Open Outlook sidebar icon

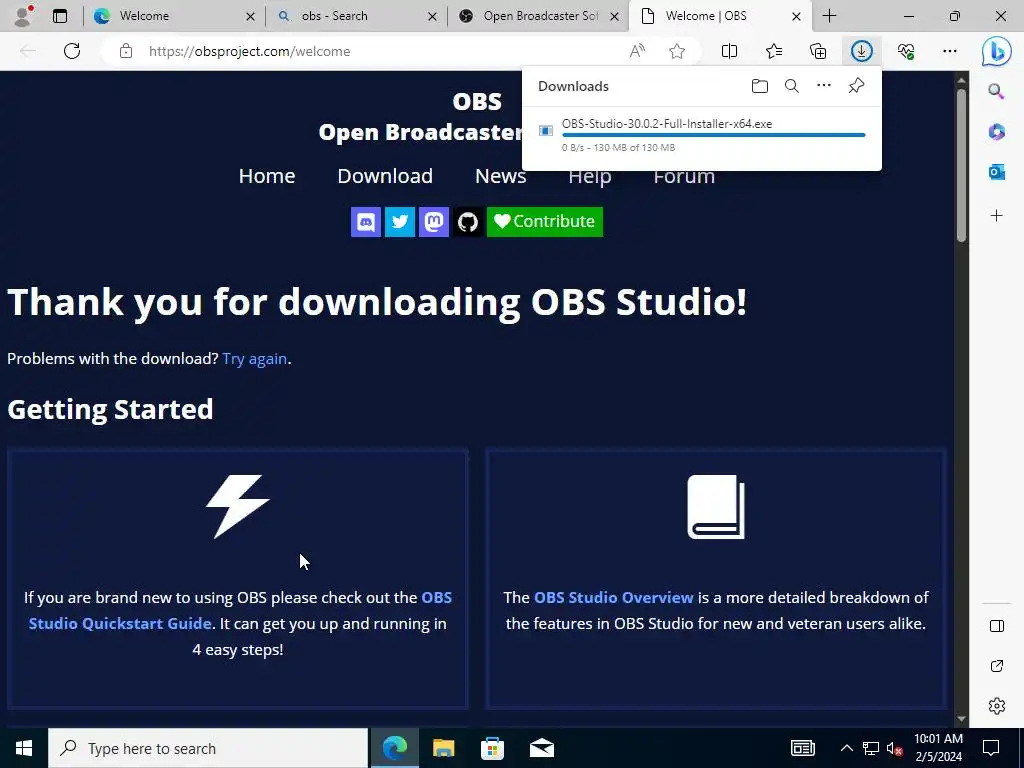(996, 172)
